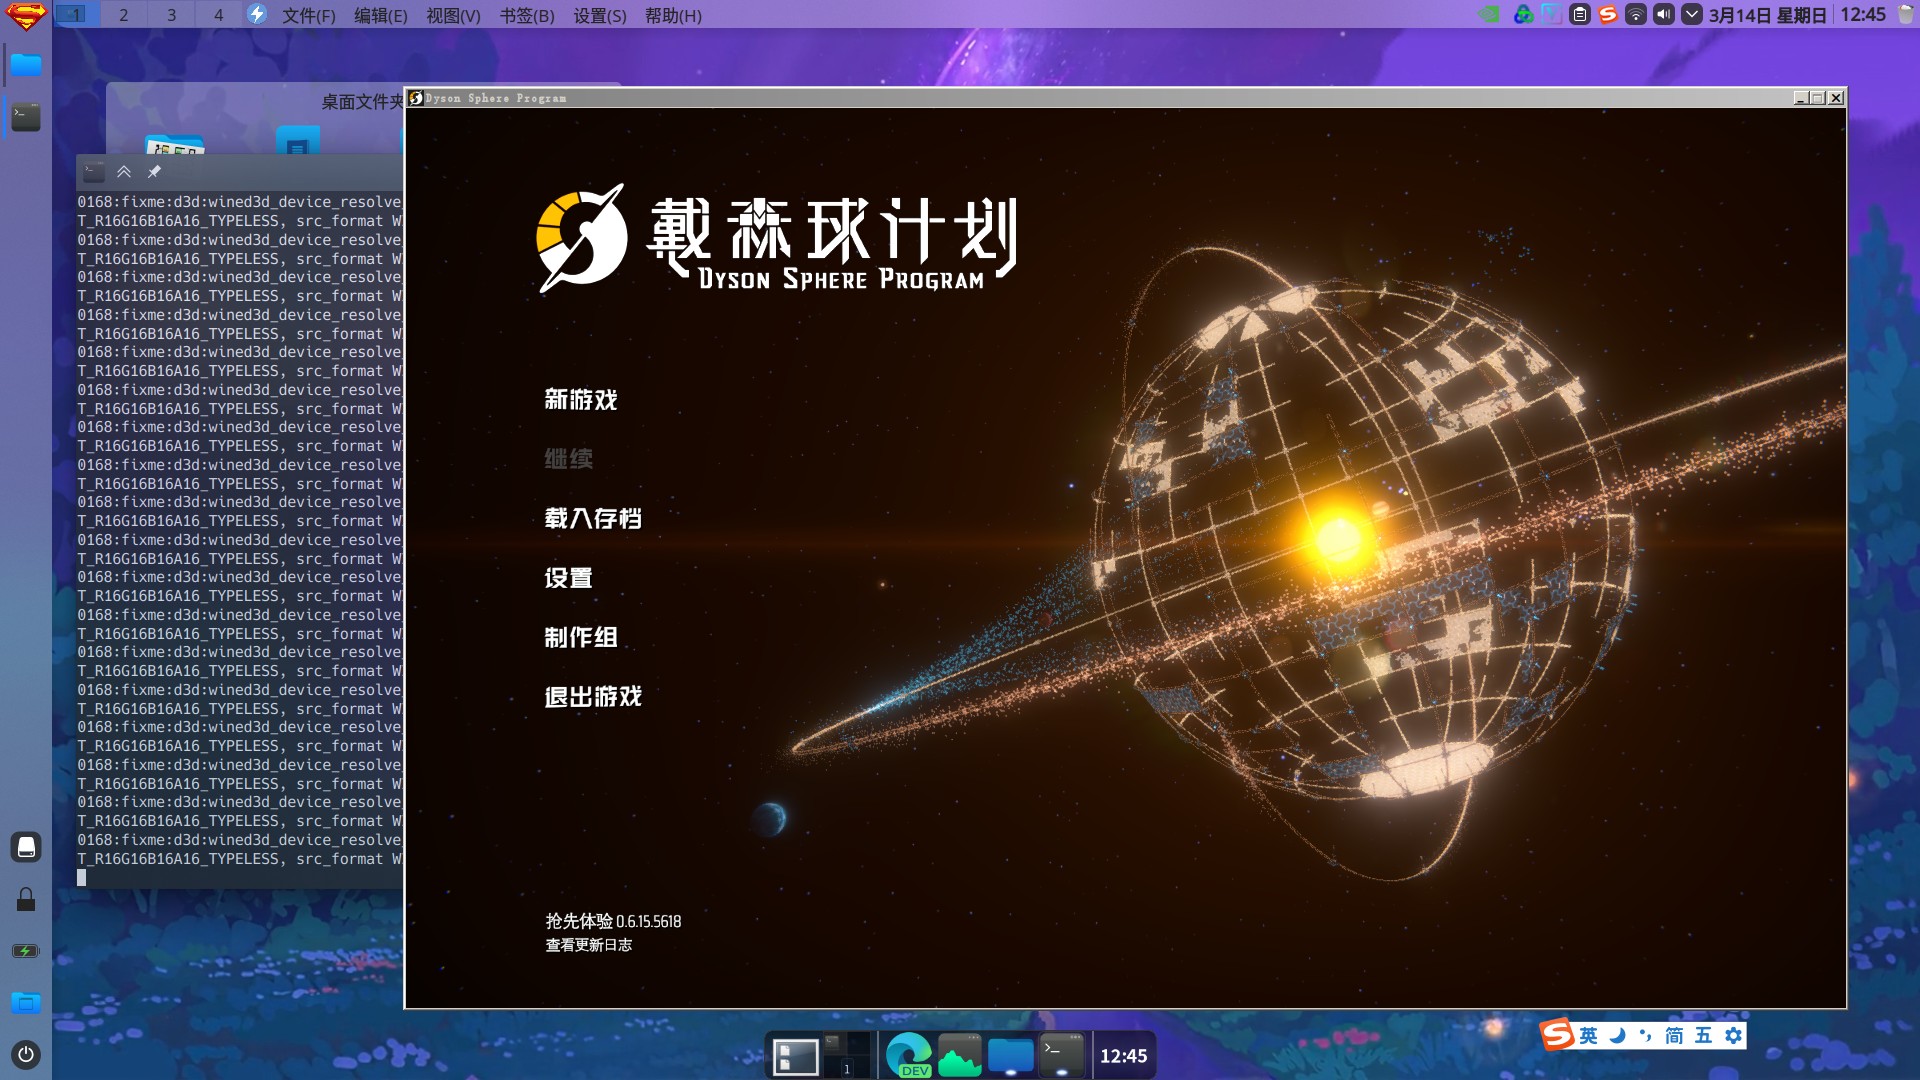
Task: Toggle 简 simplified Chinese on Sogou toolbar
Action: [x=1674, y=1036]
